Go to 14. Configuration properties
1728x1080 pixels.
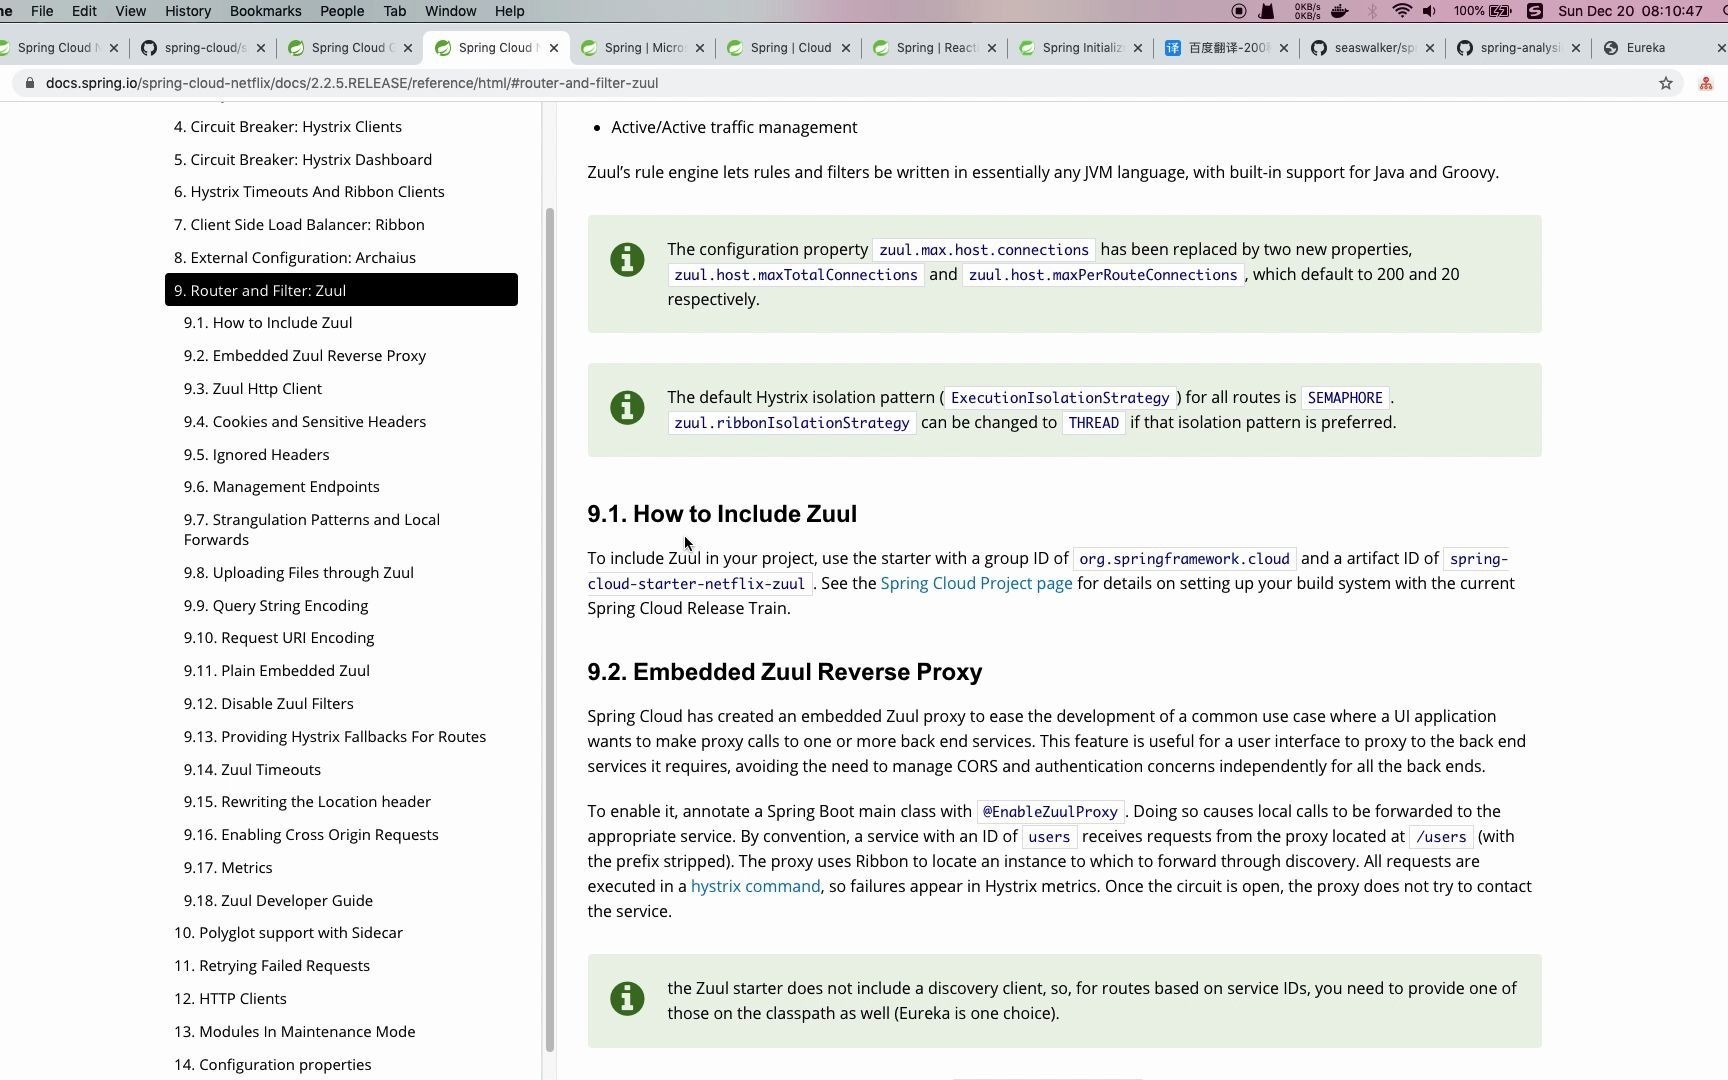point(273,1065)
